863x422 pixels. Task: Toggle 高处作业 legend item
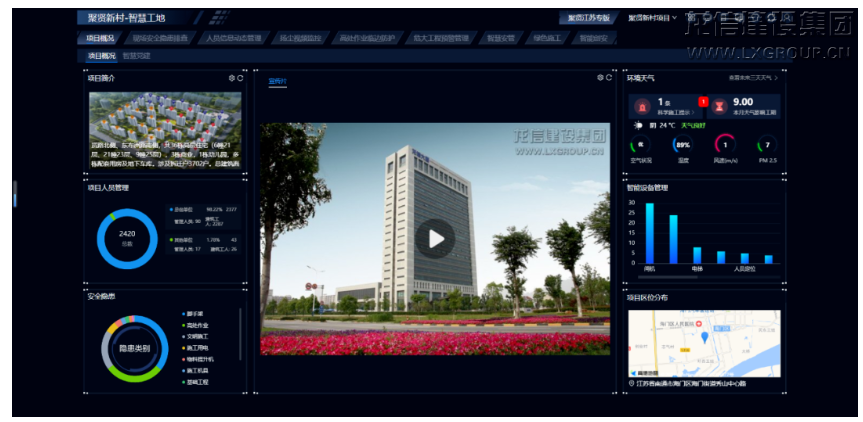pyautogui.click(x=197, y=325)
